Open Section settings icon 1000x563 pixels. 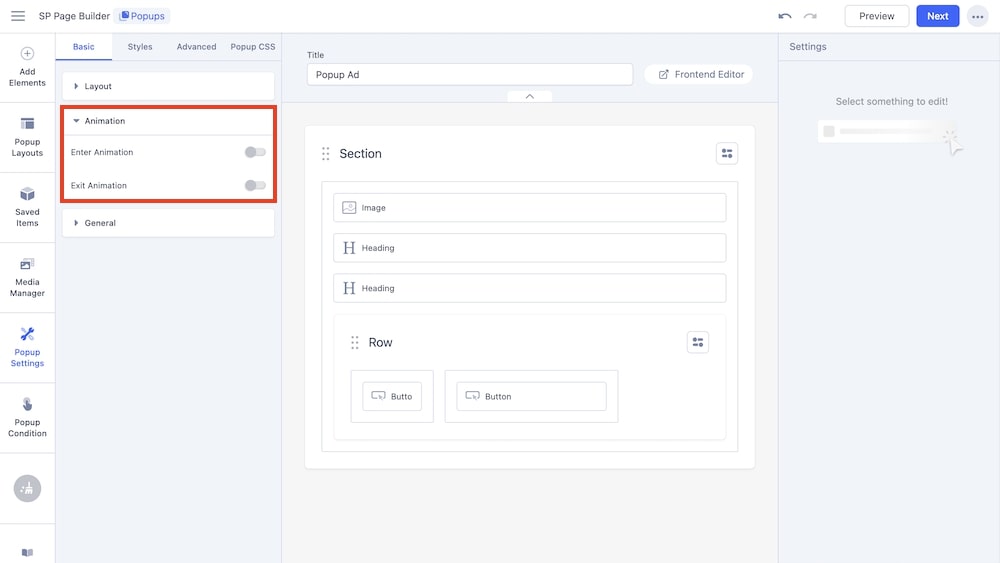(727, 153)
